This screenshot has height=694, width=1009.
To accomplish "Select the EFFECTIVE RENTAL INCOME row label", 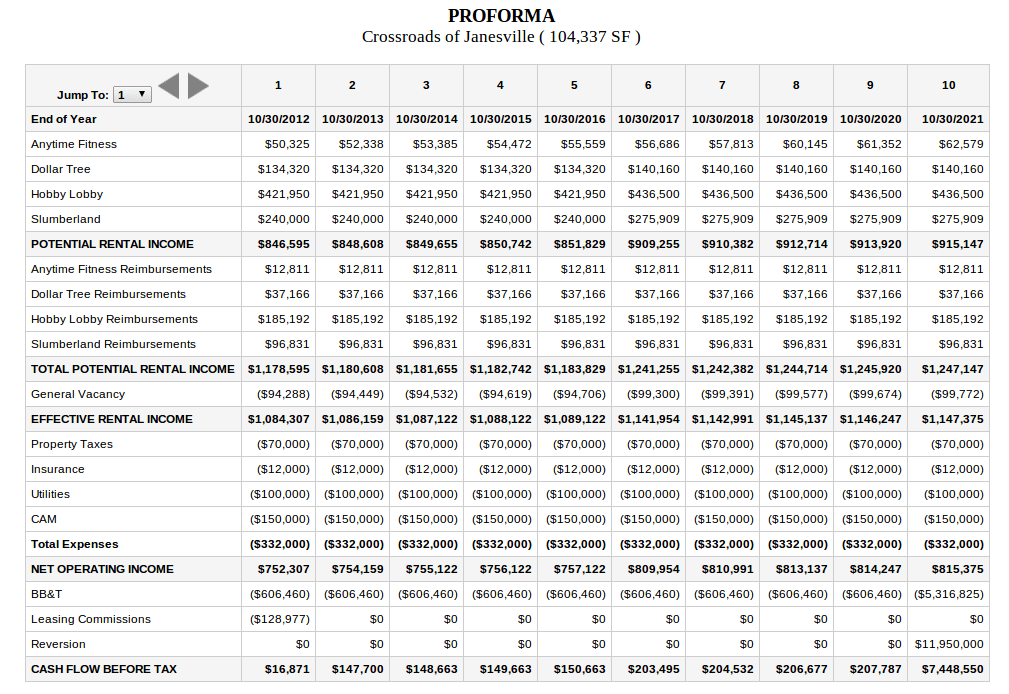I will click(x=111, y=419).
